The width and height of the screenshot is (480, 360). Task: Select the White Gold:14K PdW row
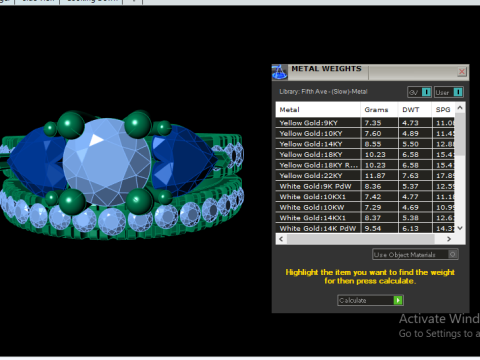[365, 228]
